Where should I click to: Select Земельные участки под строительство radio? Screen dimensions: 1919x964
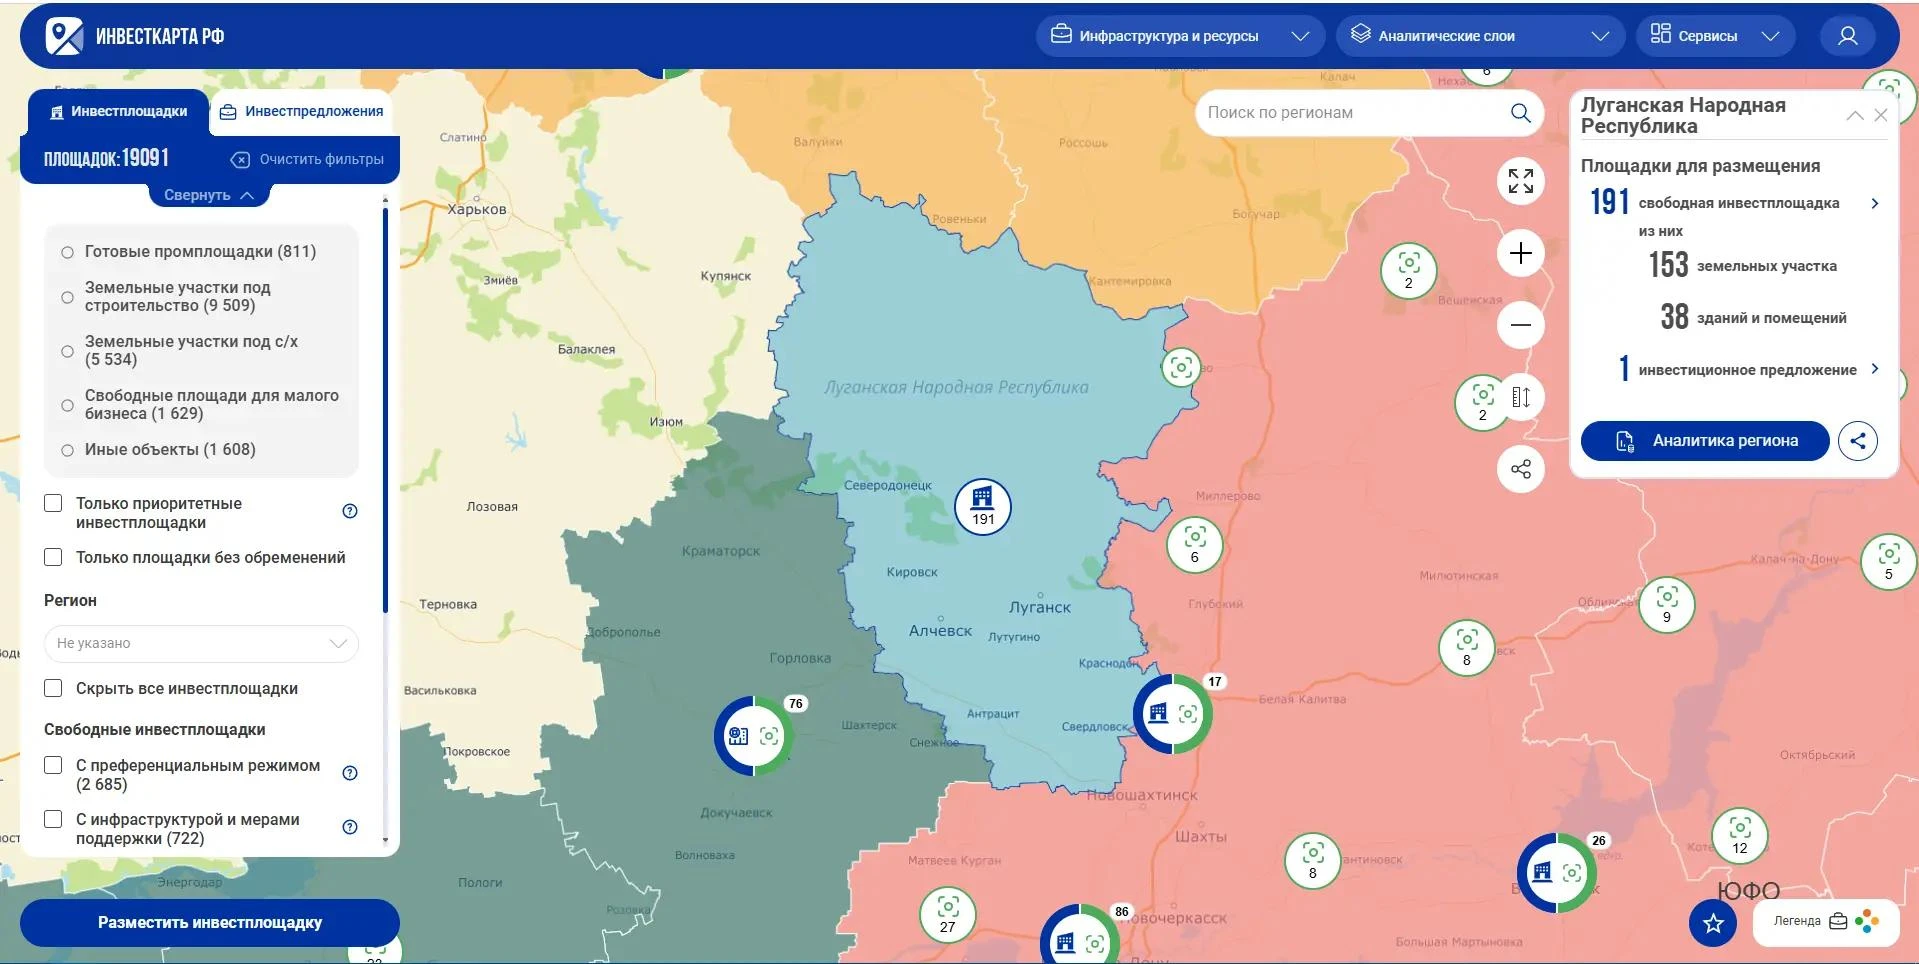[x=67, y=297]
